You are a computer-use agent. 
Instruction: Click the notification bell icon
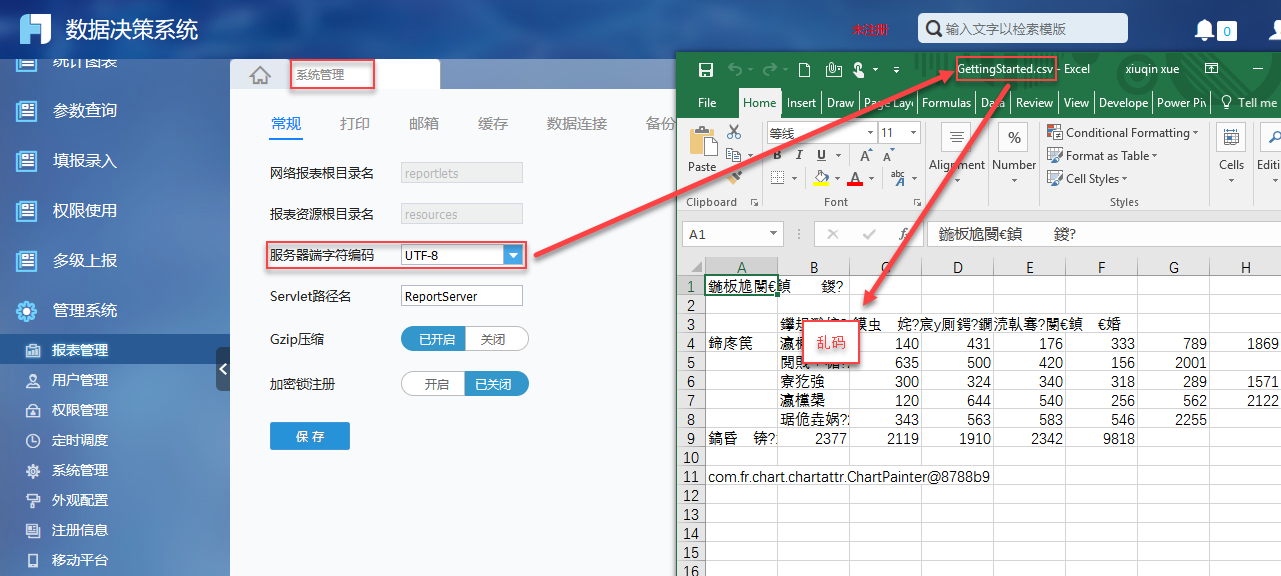(x=1203, y=29)
